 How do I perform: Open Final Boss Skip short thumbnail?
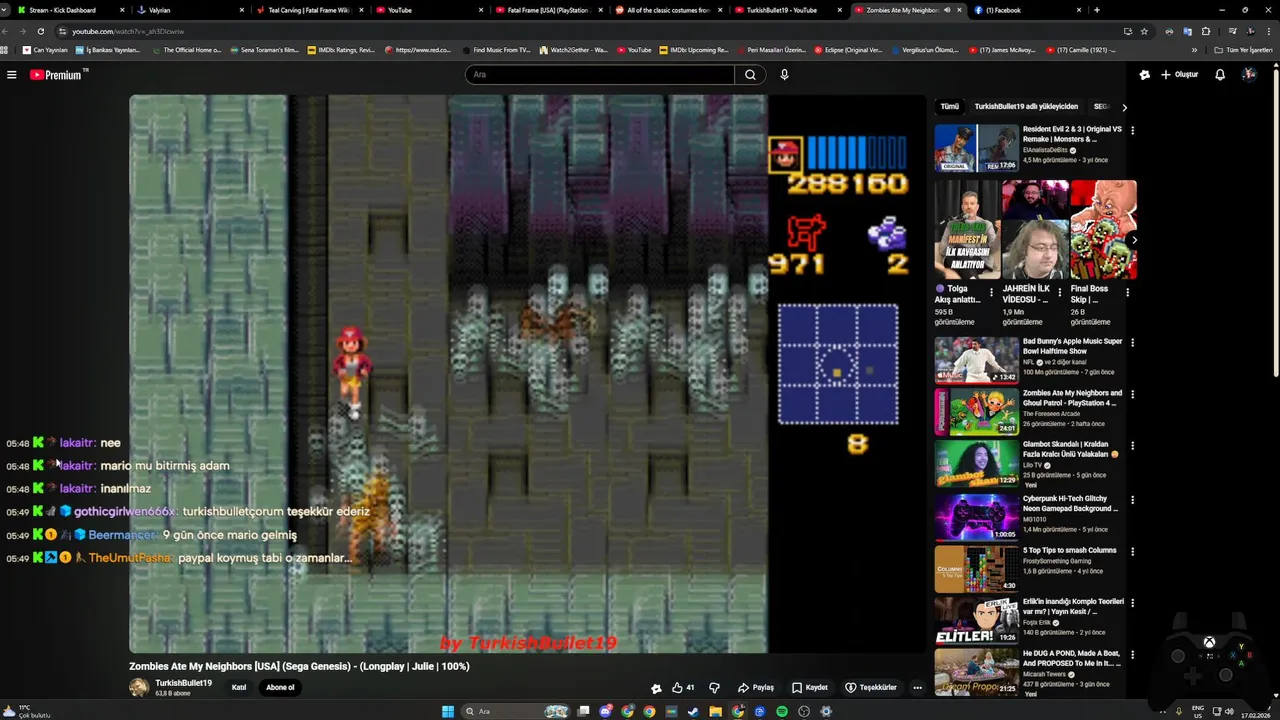pyautogui.click(x=1103, y=229)
